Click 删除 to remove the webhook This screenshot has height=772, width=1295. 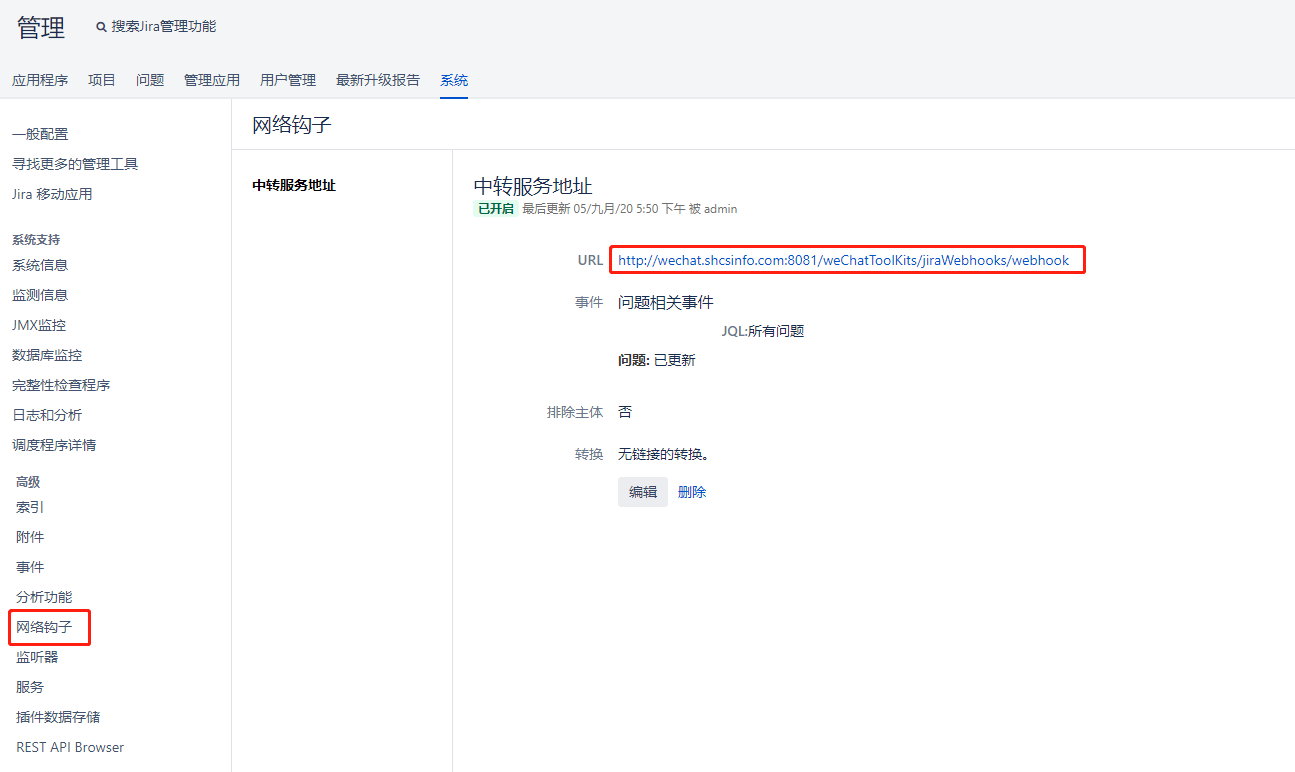point(692,492)
